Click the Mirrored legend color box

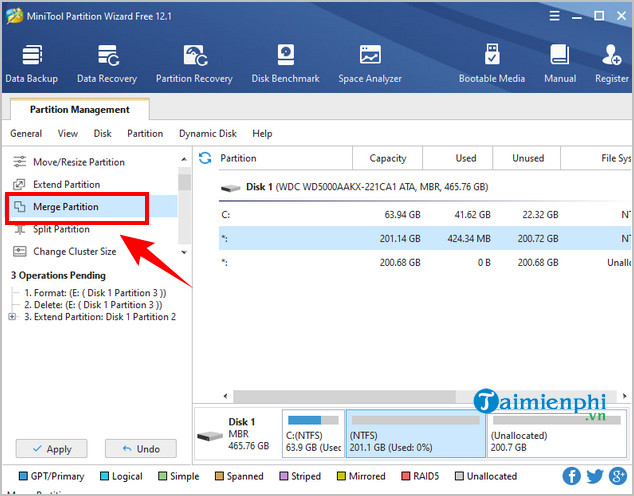(341, 476)
